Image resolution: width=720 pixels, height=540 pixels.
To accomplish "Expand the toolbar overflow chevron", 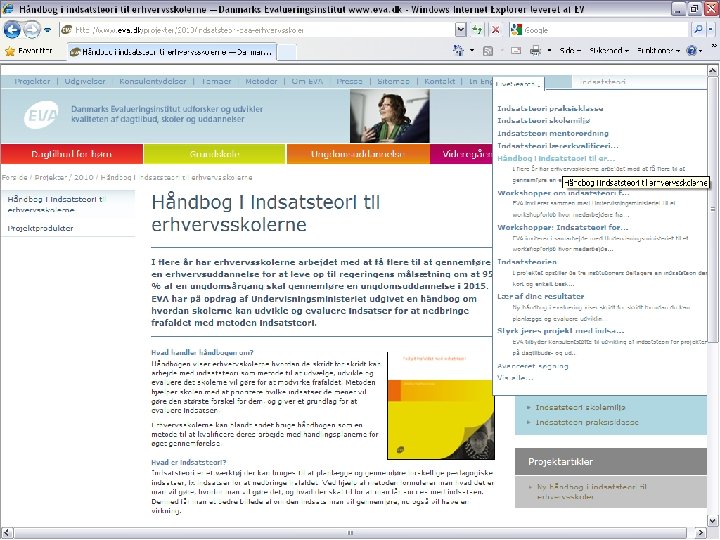I will coord(714,46).
